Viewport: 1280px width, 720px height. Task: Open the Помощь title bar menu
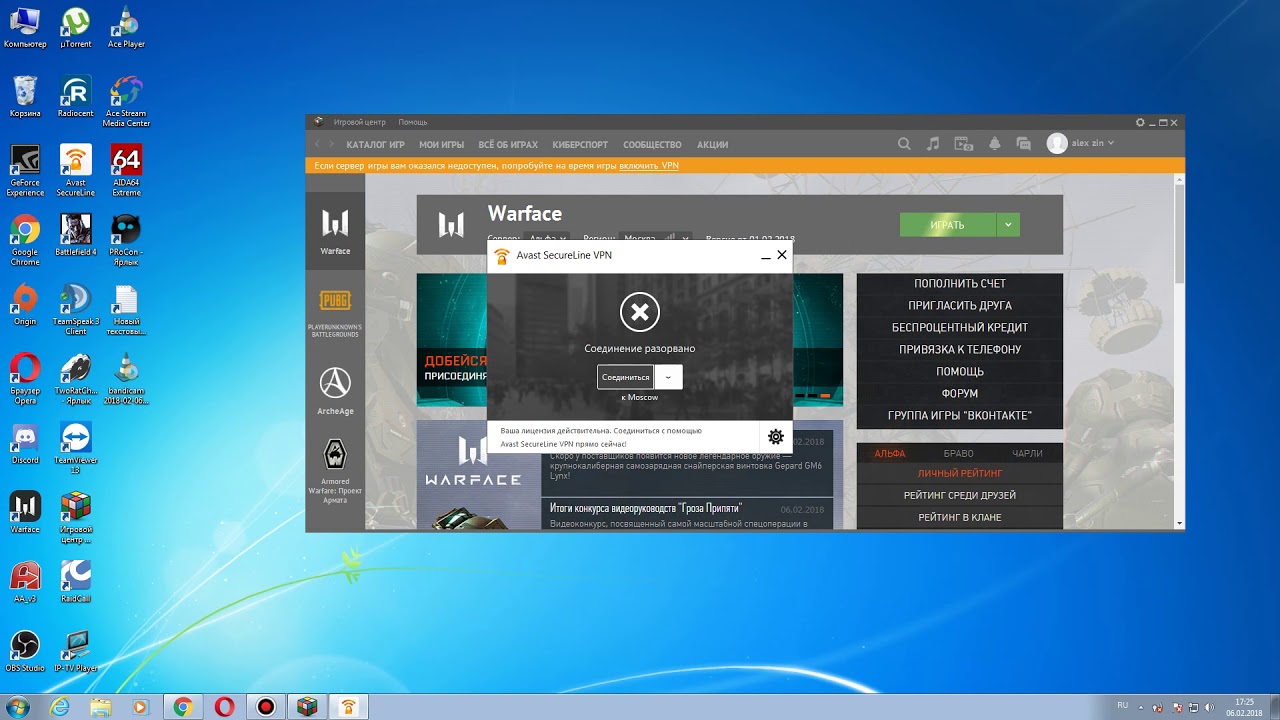point(413,122)
